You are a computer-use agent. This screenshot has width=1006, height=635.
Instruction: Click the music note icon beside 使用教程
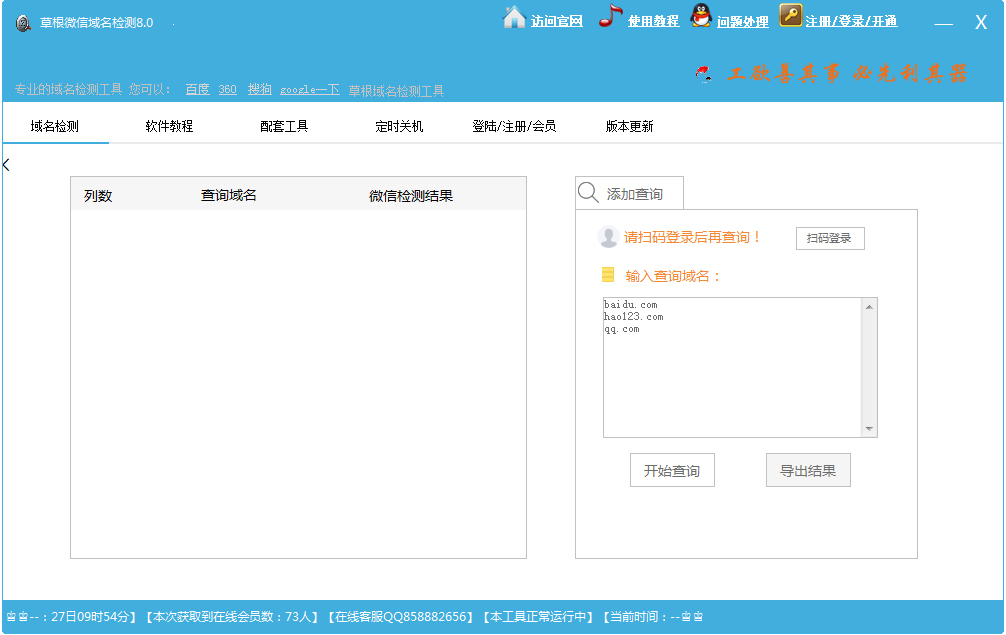[x=610, y=19]
